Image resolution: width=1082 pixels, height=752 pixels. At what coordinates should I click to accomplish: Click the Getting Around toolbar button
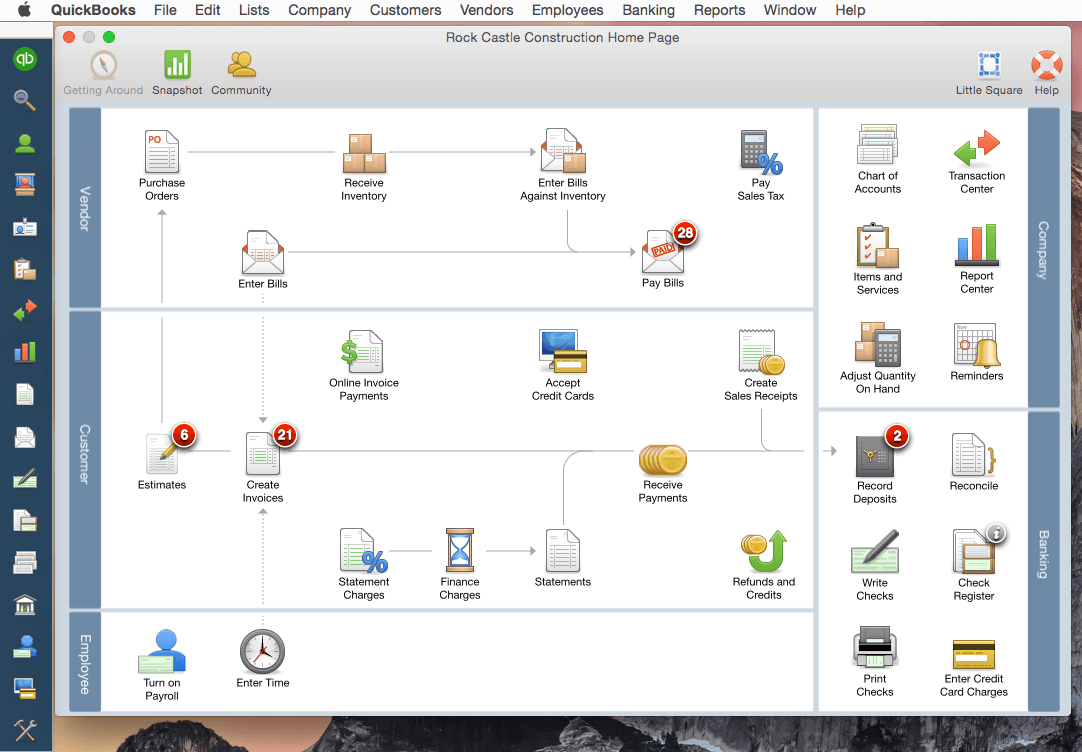coord(104,72)
